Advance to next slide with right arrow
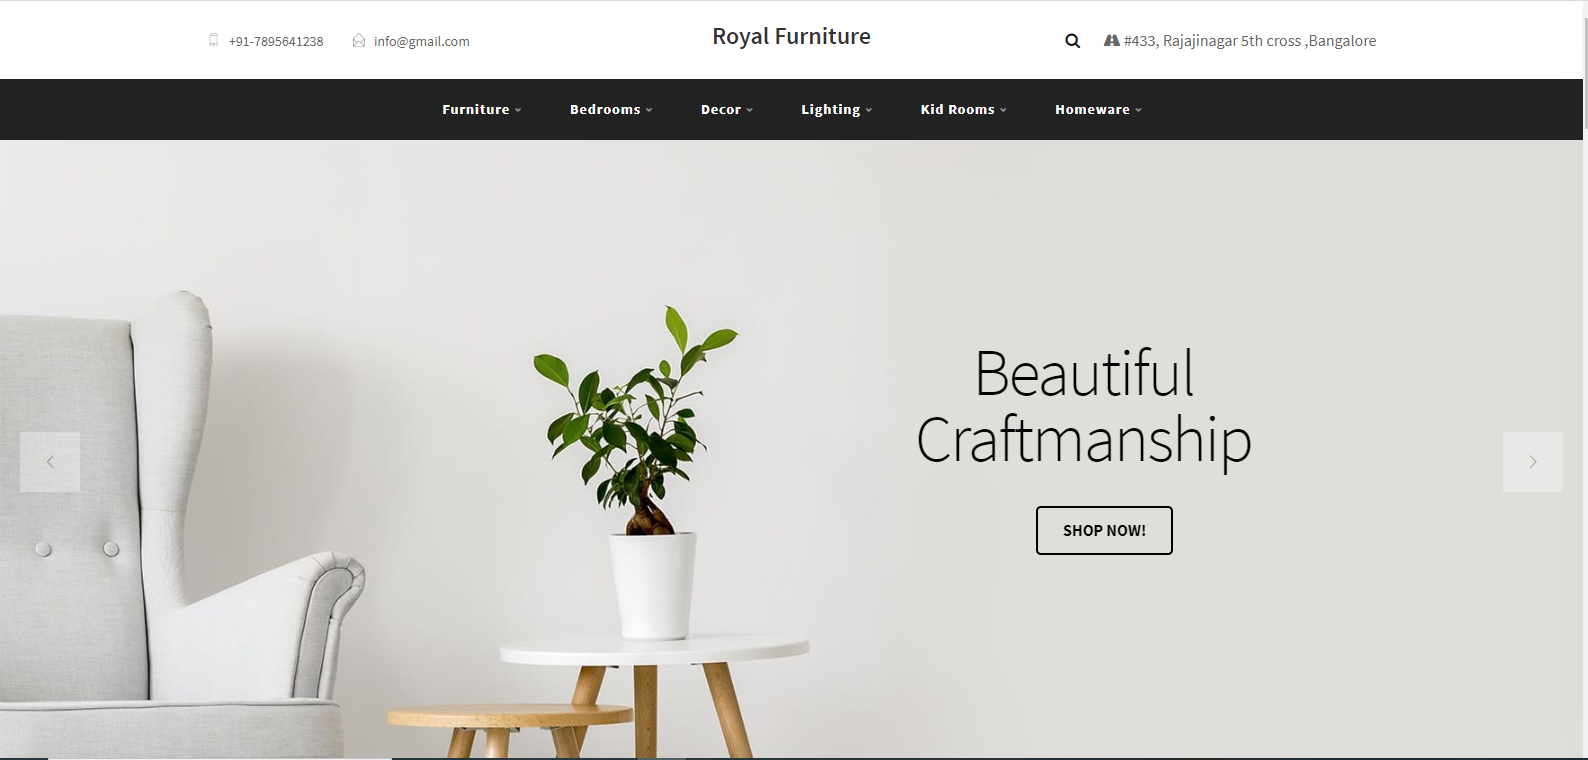 [x=1533, y=462]
